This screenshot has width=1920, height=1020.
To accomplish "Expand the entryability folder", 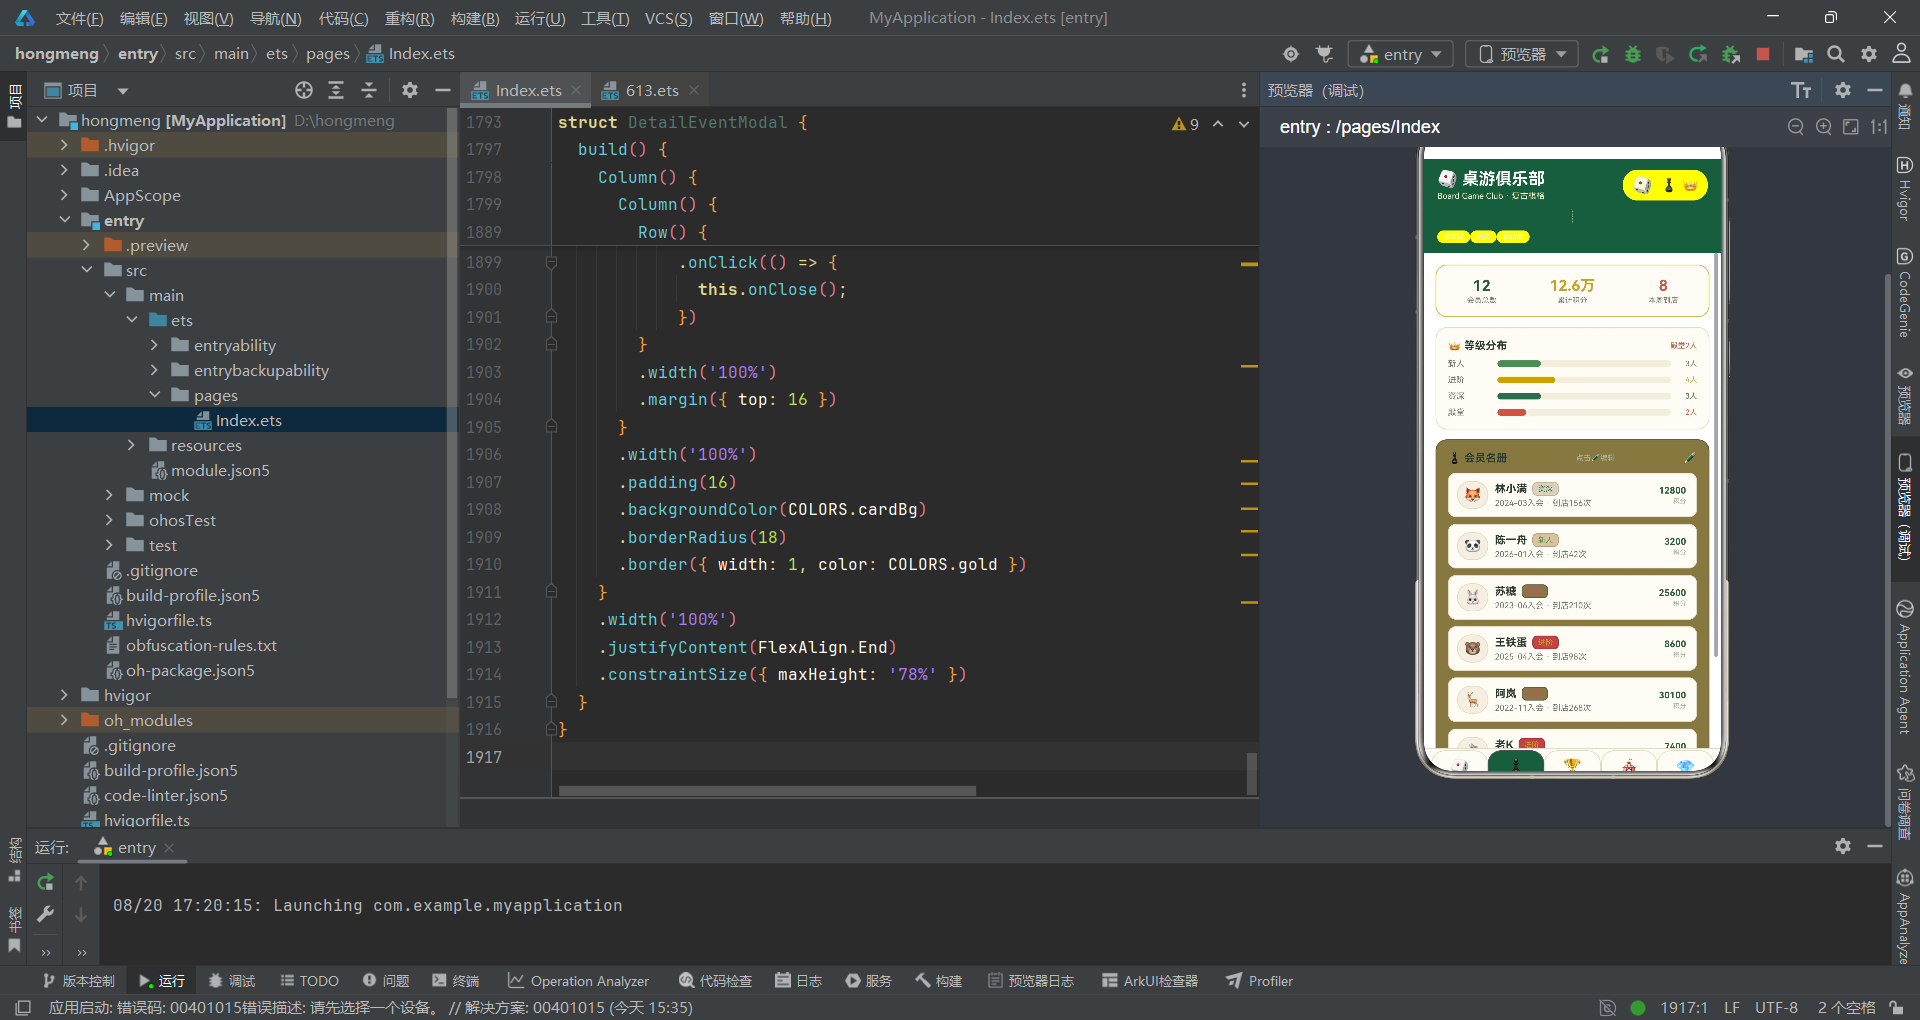I will point(154,345).
